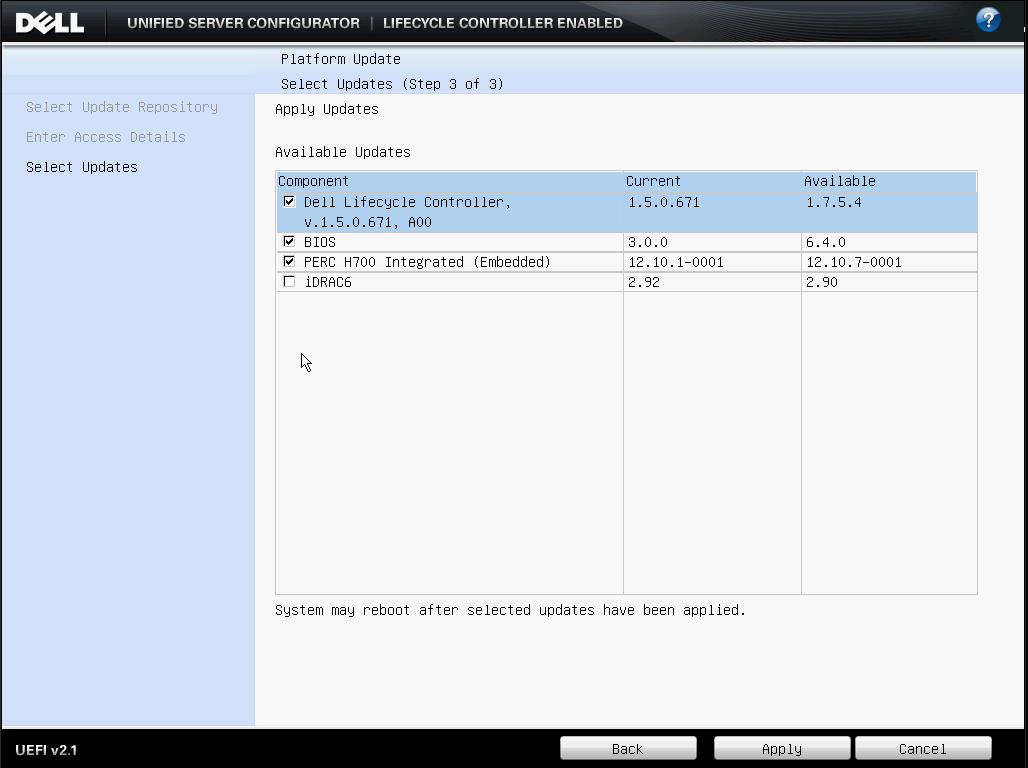Uncheck Dell Lifecycle Controller update
The width and height of the screenshot is (1028, 768).
[x=289, y=201]
